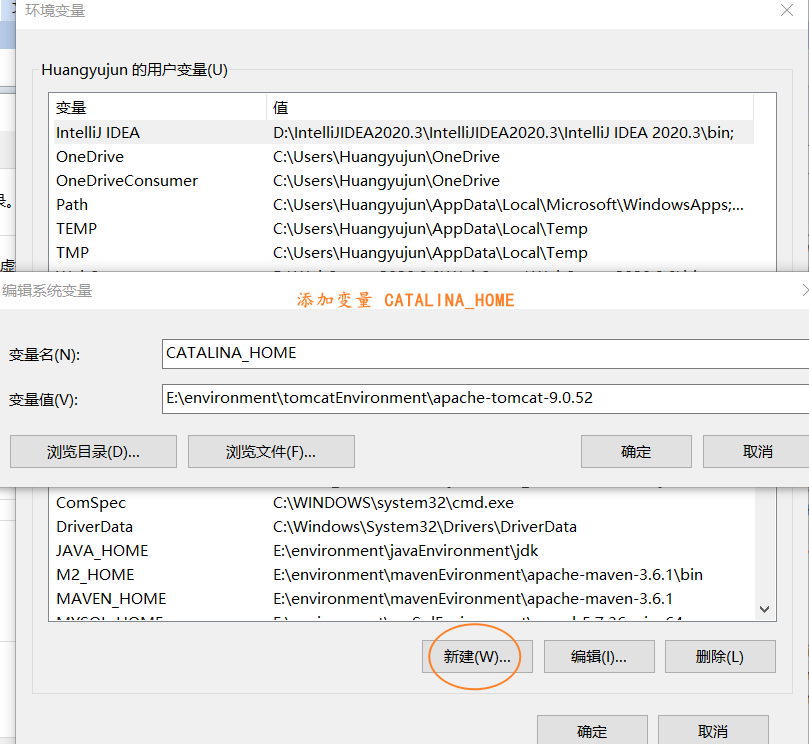Screen dimensions: 809x744
Task: Close the 环境变量 dialog window
Action: [786, 10]
